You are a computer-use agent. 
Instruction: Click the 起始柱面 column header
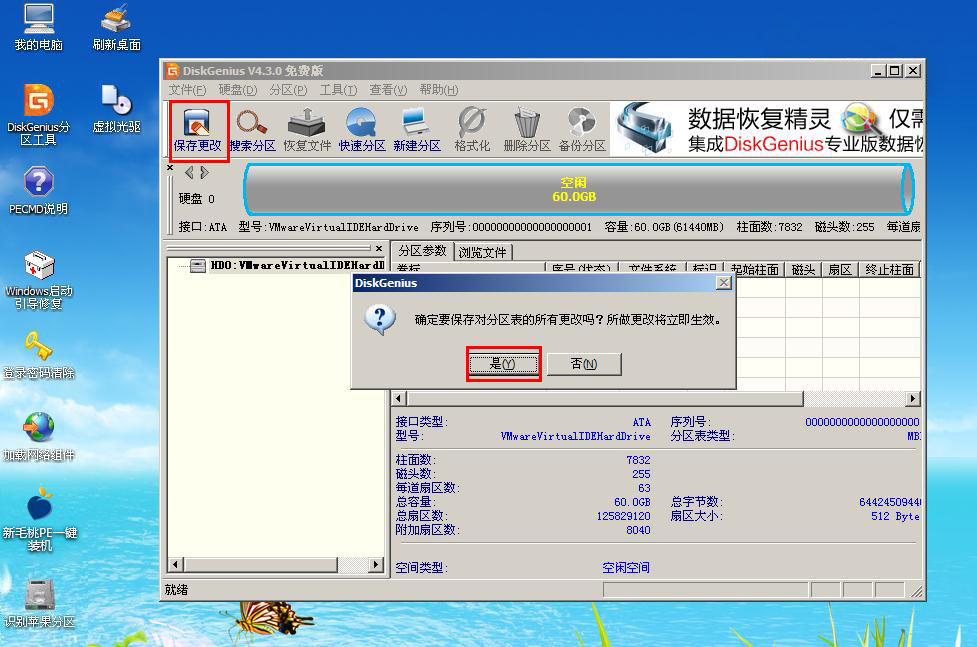coord(755,270)
